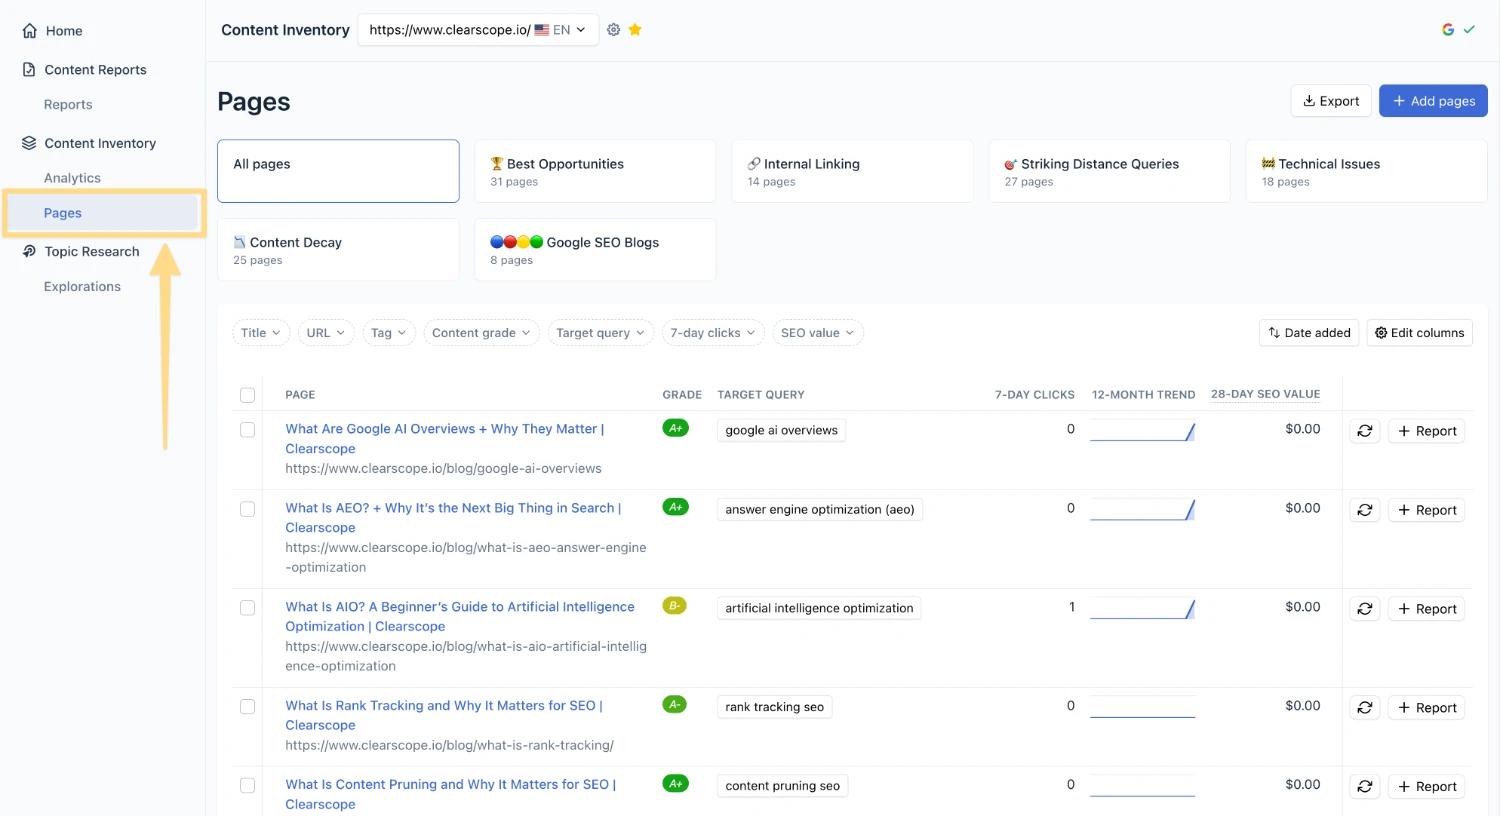Click the link icon on Internal Linking
1500x816 pixels.
754,164
